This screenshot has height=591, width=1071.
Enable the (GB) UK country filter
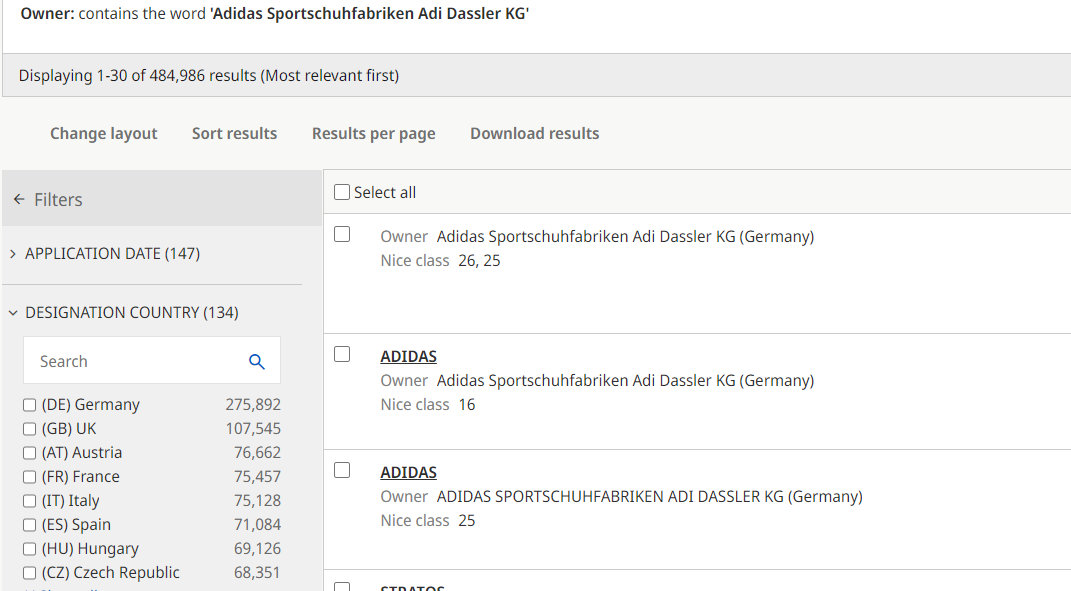point(29,429)
